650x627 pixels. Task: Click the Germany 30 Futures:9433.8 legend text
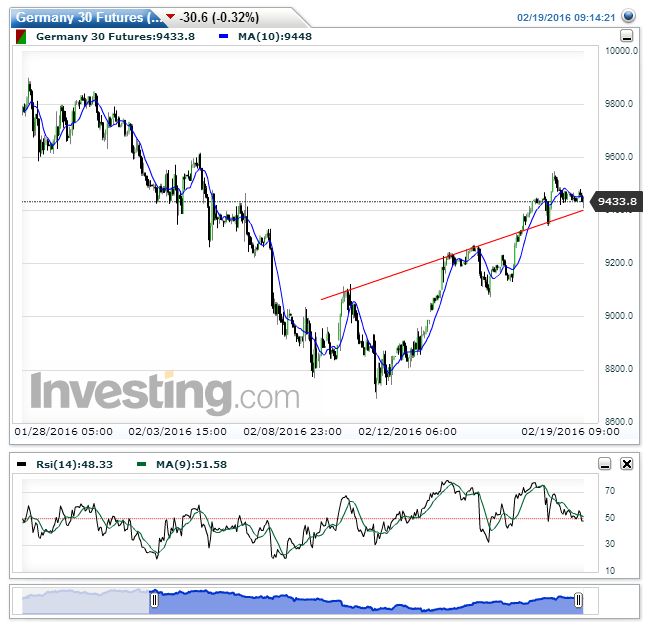(x=115, y=36)
